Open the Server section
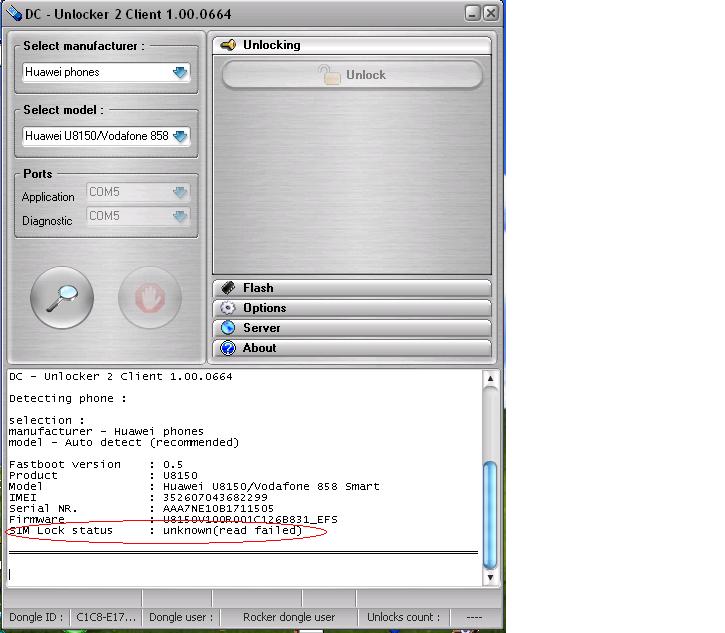Viewport: 725px width, 633px height. 352,328
